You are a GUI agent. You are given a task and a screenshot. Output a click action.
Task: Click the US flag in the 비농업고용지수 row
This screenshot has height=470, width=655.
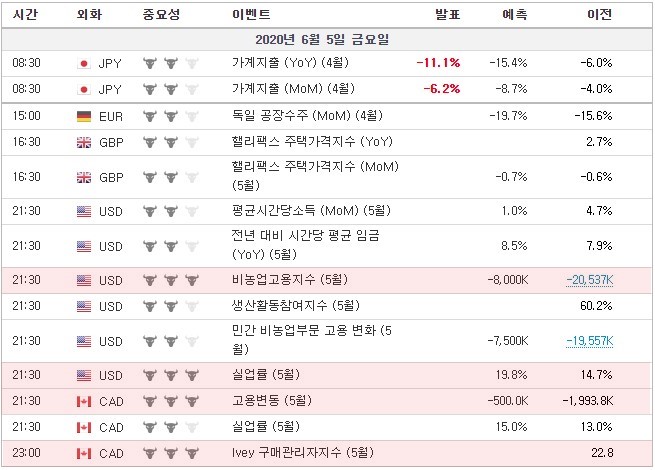[x=84, y=280]
